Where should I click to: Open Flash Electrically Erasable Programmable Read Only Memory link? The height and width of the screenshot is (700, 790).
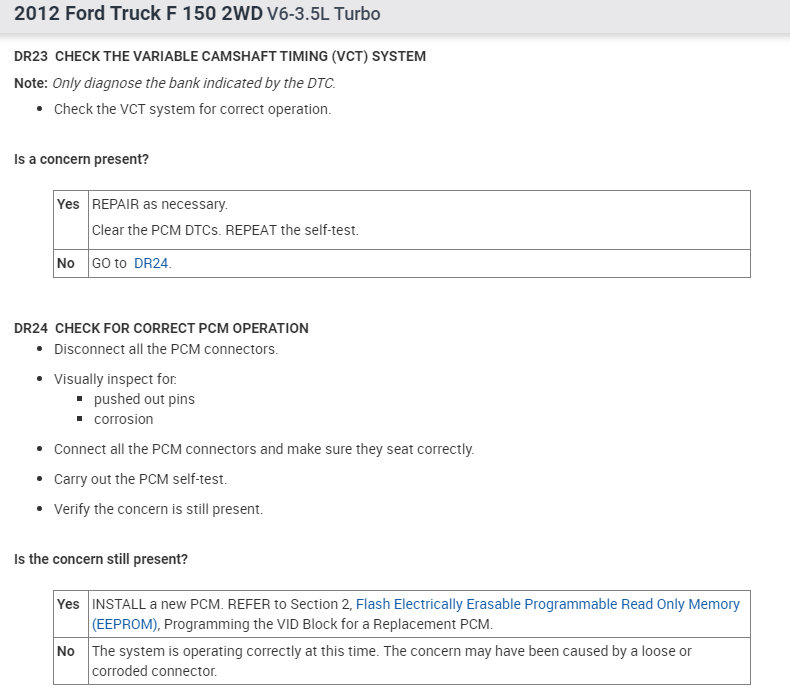(547, 604)
